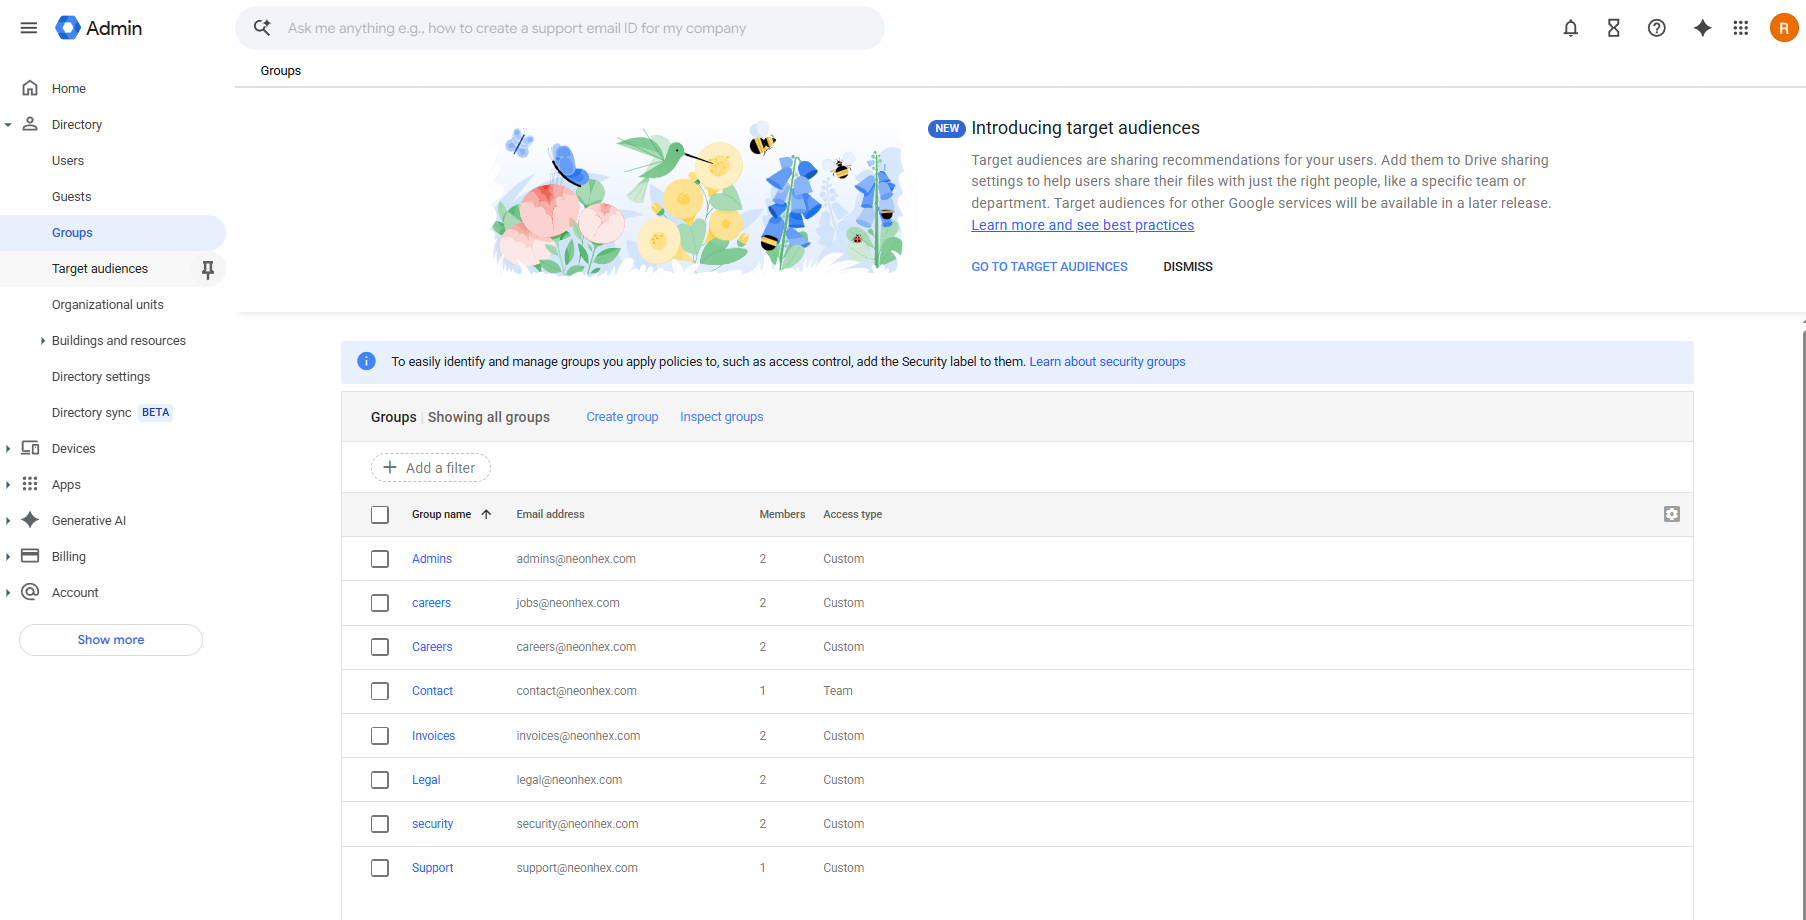
Task: Expand the Billing section arrow
Action: coord(8,557)
